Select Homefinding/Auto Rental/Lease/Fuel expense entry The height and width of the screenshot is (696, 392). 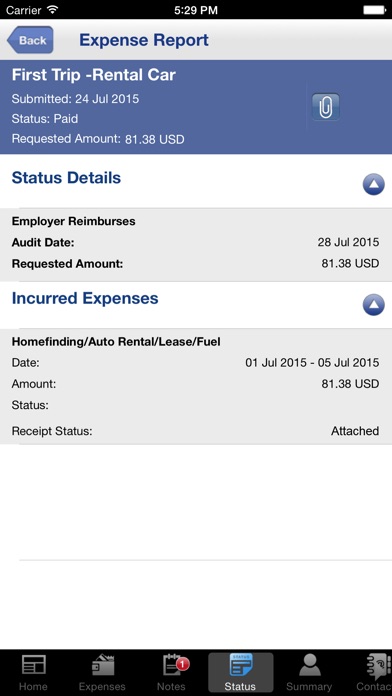point(196,387)
